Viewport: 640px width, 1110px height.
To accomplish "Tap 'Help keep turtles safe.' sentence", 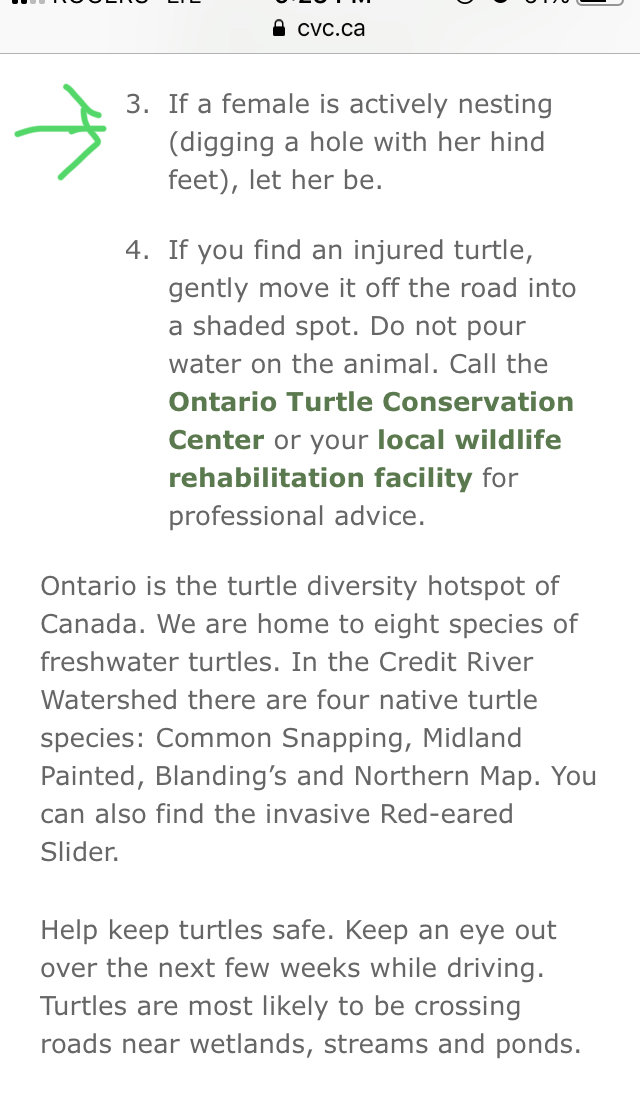I will pos(188,930).
